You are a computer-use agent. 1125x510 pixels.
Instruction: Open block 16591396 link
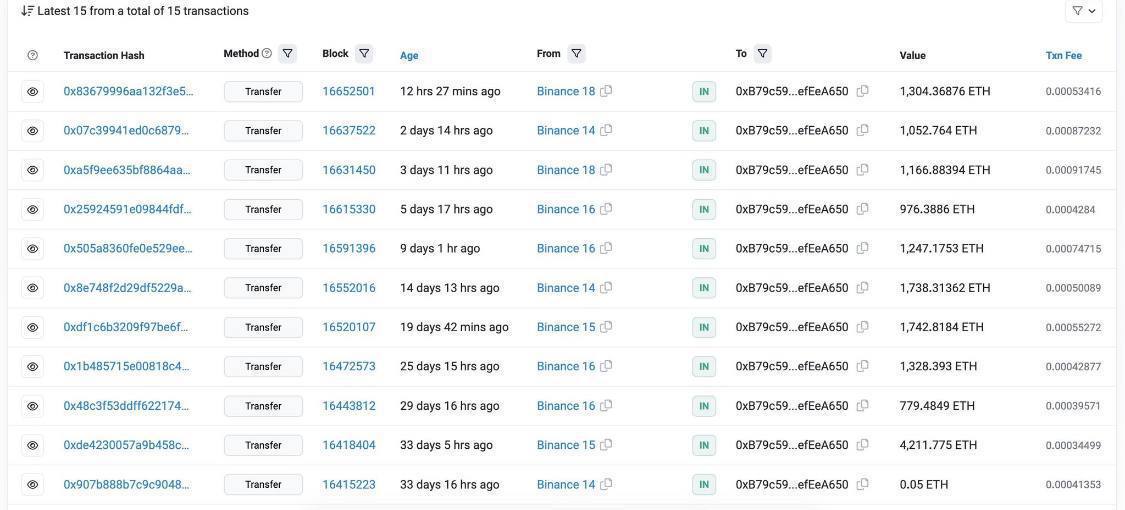click(x=349, y=248)
